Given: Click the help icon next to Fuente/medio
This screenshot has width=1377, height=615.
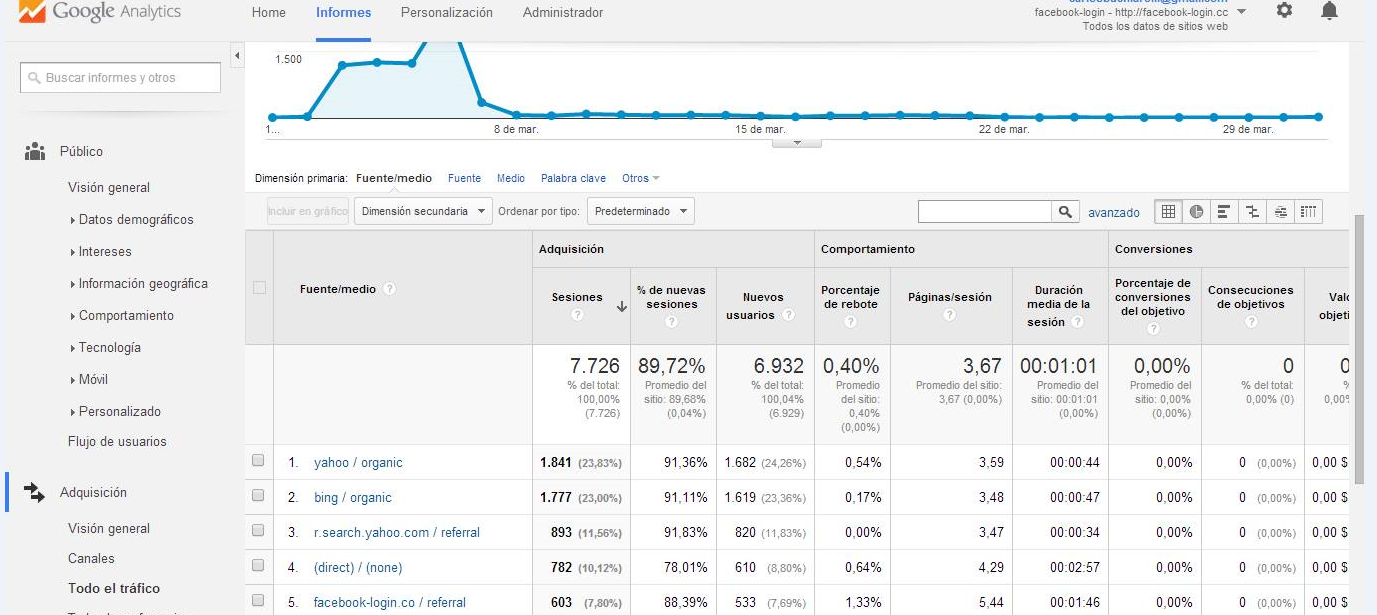Looking at the screenshot, I should click(389, 289).
